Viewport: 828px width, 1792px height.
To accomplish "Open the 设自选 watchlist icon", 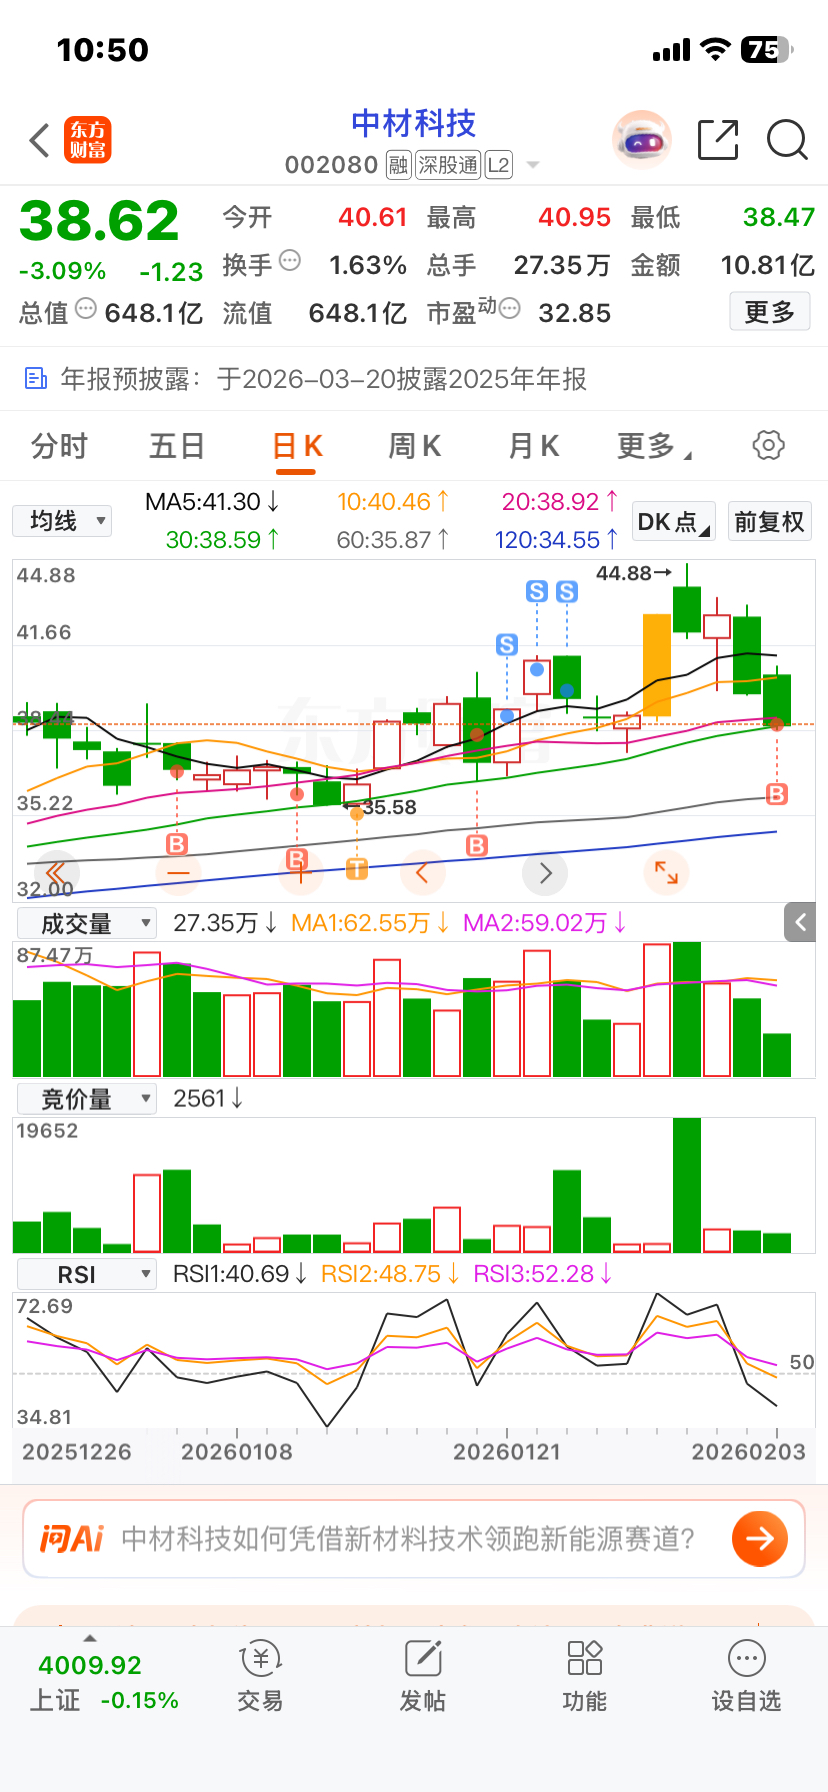I will 747,1658.
